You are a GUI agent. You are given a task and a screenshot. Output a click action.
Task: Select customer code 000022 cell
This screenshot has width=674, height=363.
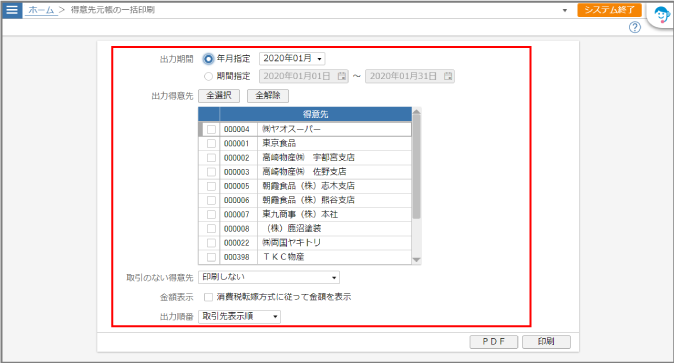[x=238, y=243]
